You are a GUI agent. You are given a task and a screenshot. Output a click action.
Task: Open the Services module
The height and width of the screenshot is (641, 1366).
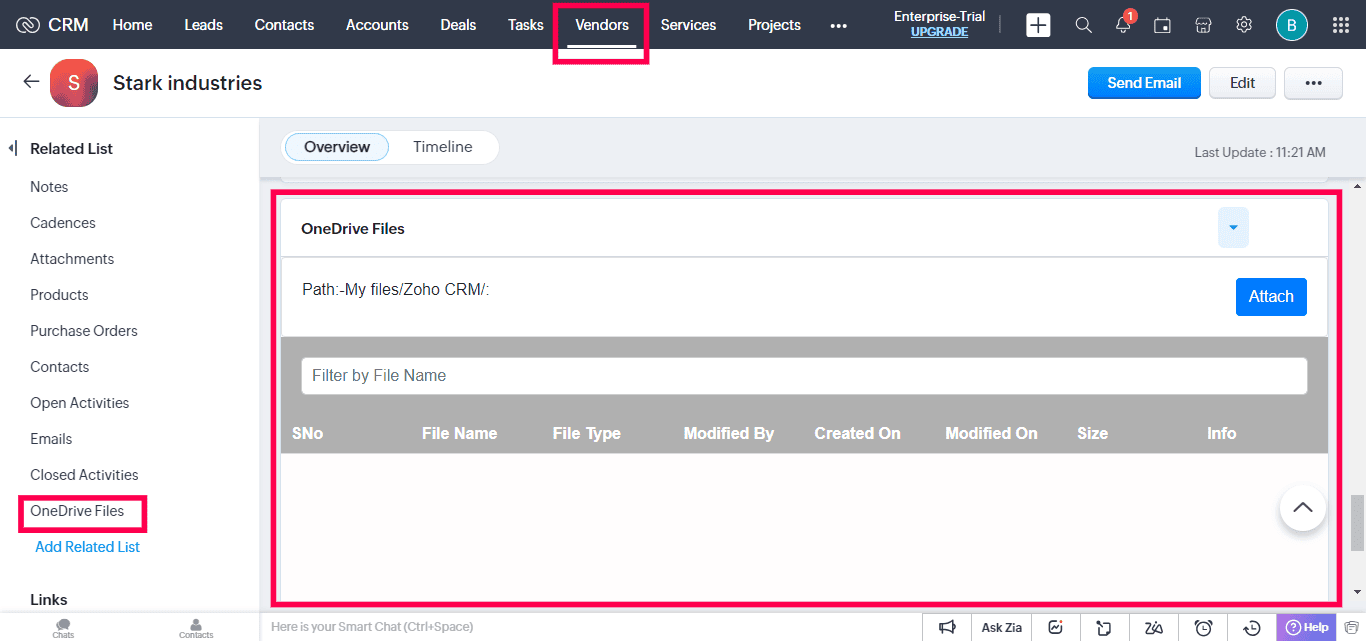click(x=688, y=25)
